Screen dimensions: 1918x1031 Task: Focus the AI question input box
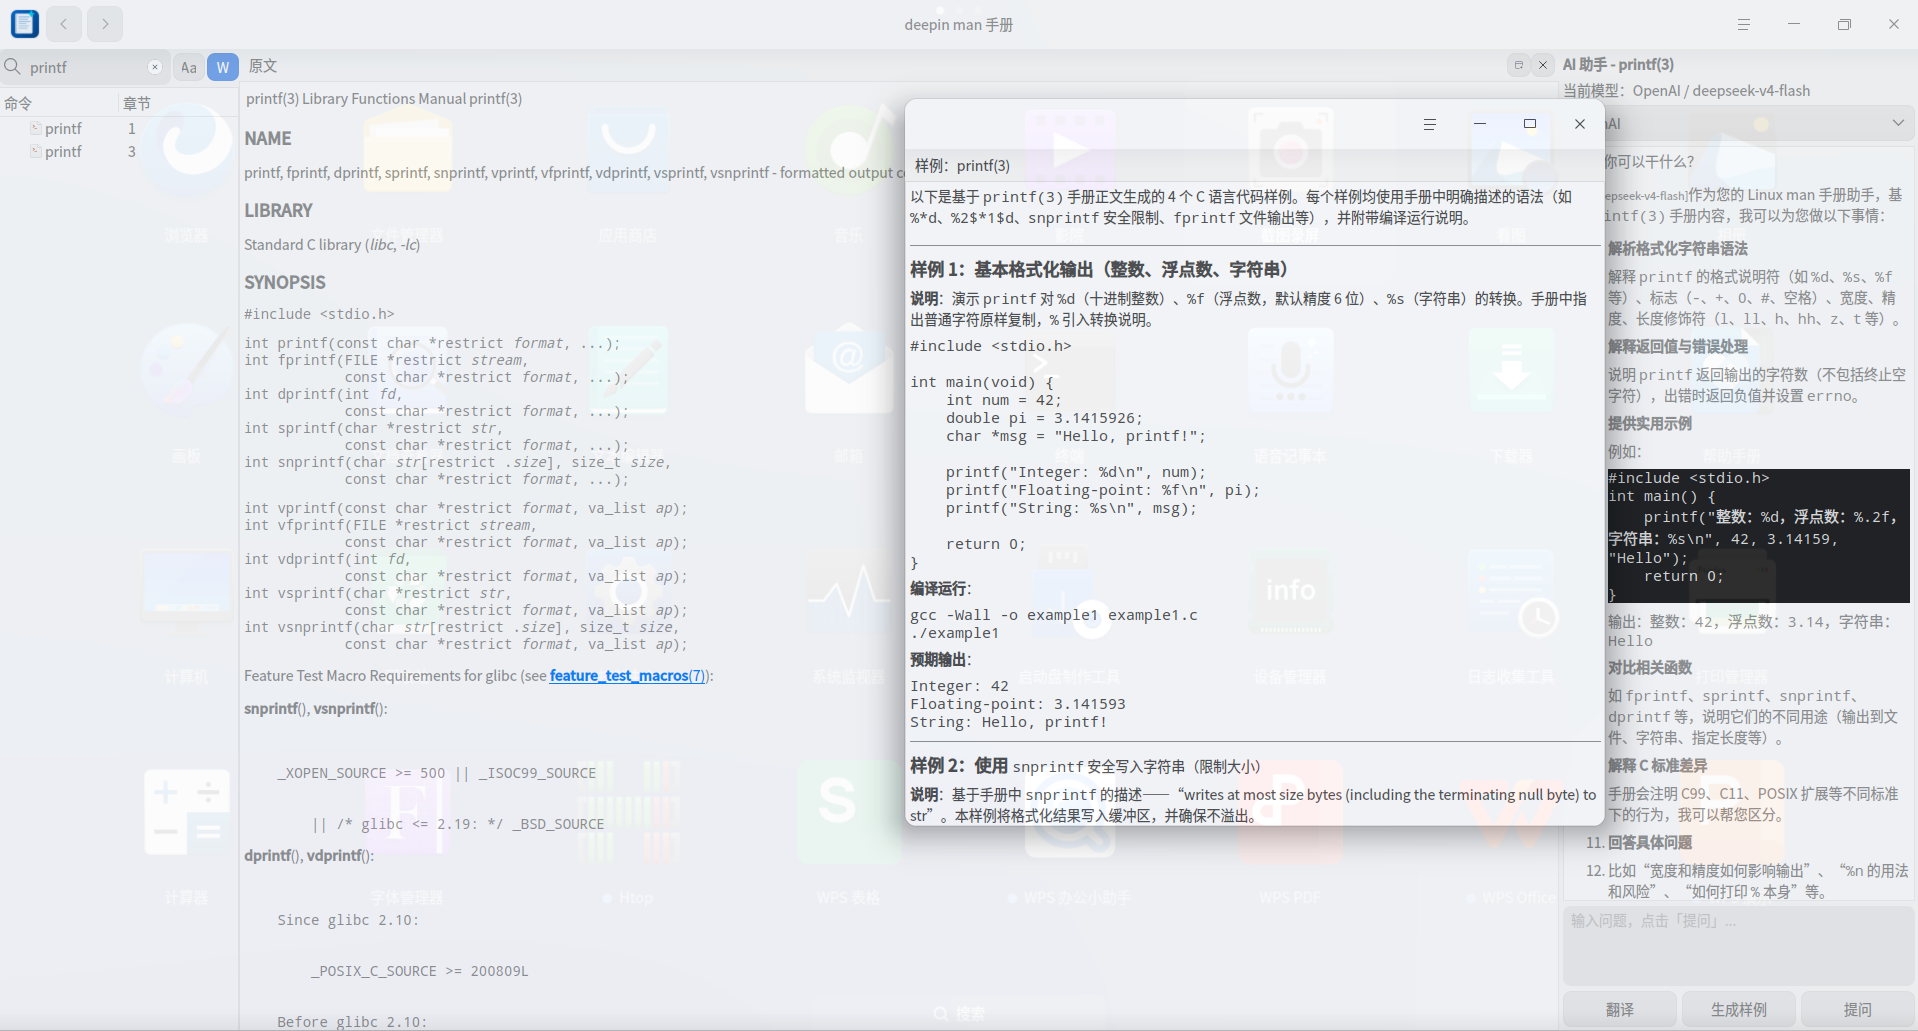1739,945
